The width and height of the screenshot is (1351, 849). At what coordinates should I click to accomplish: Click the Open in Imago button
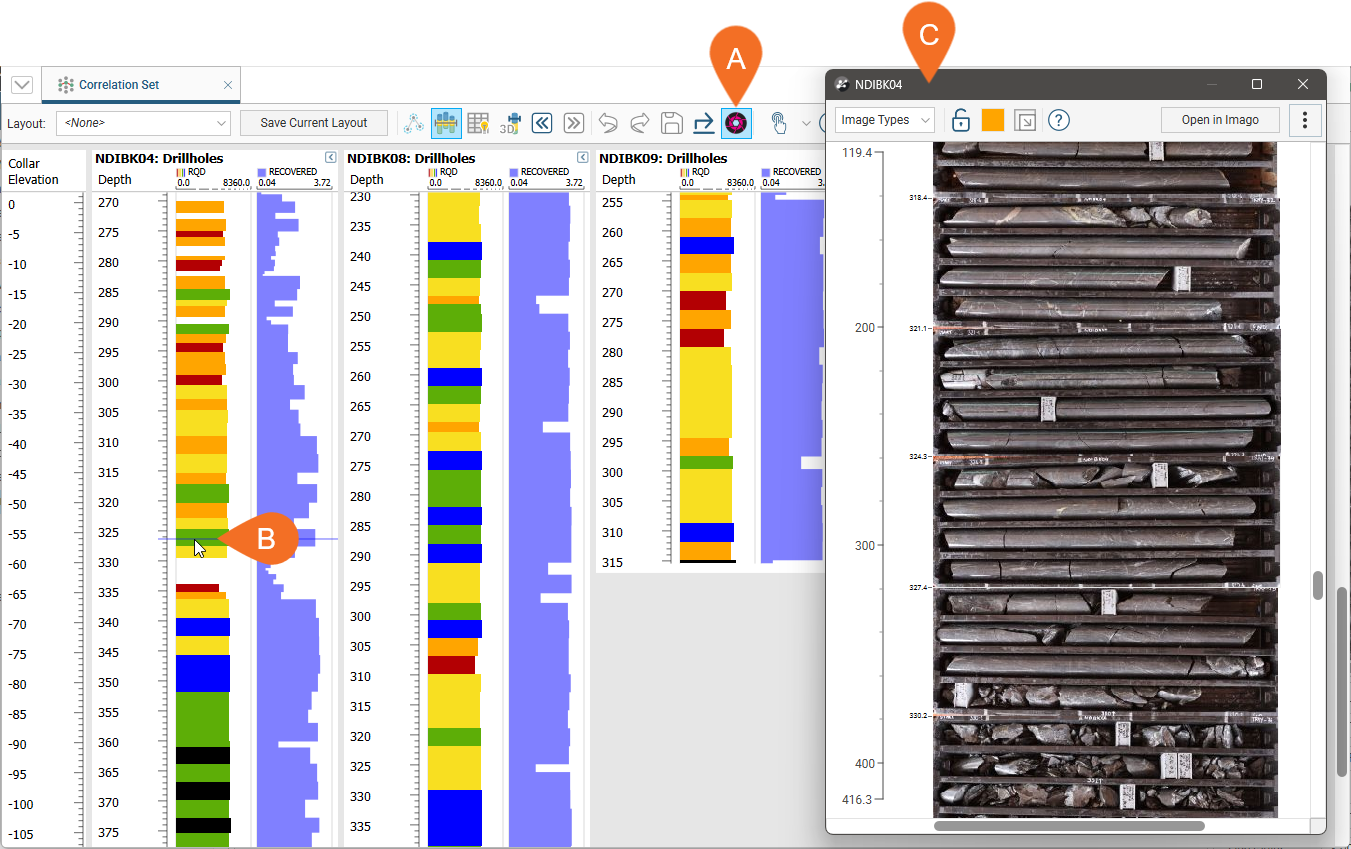(1220, 120)
